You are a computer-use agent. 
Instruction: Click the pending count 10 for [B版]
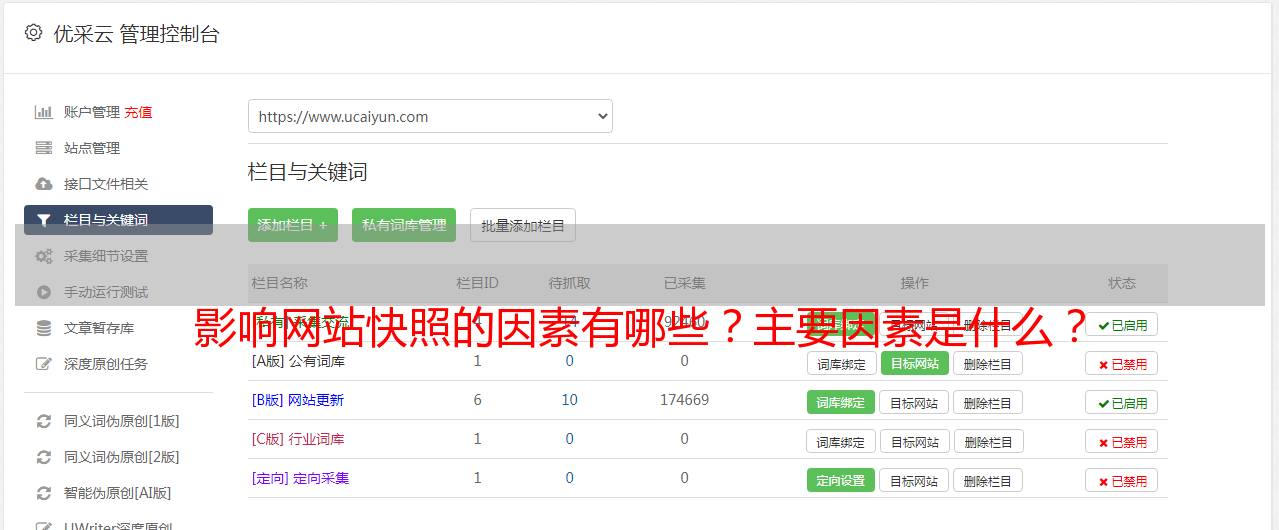(x=569, y=400)
